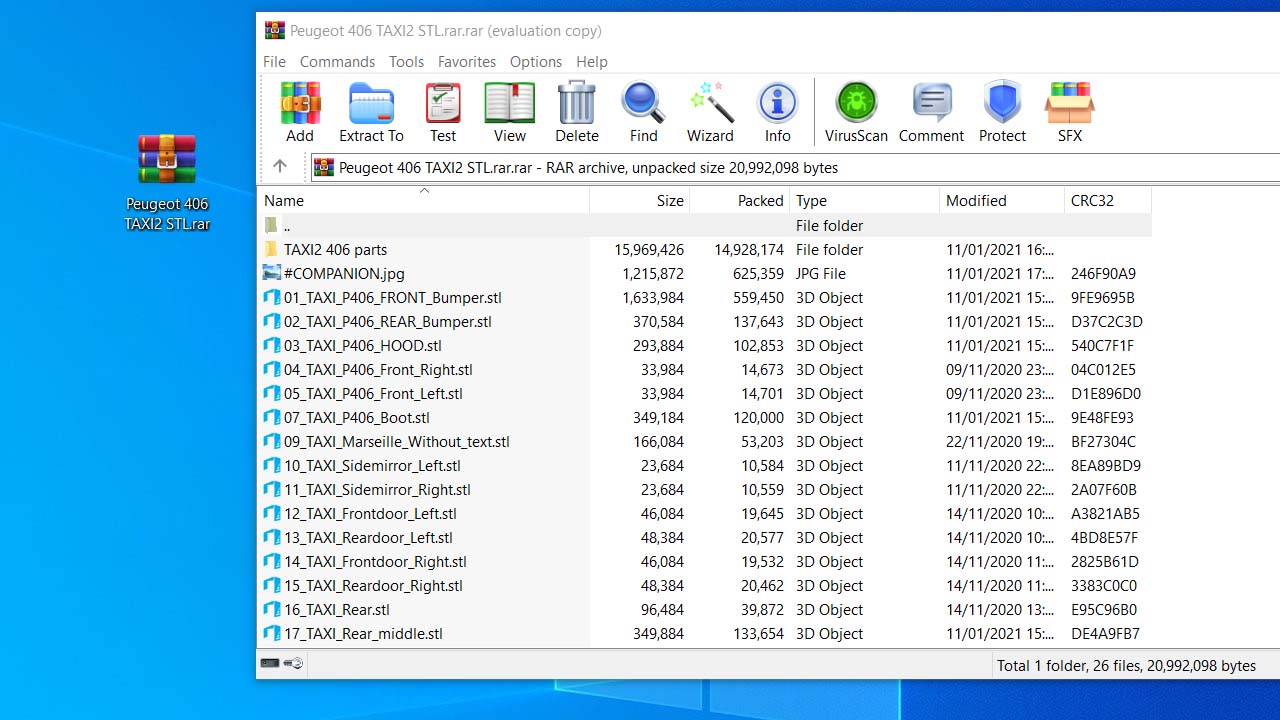1280x720 pixels.
Task: Select 05_TAXI_P406_Front_Left.stl file name
Action: pos(373,393)
